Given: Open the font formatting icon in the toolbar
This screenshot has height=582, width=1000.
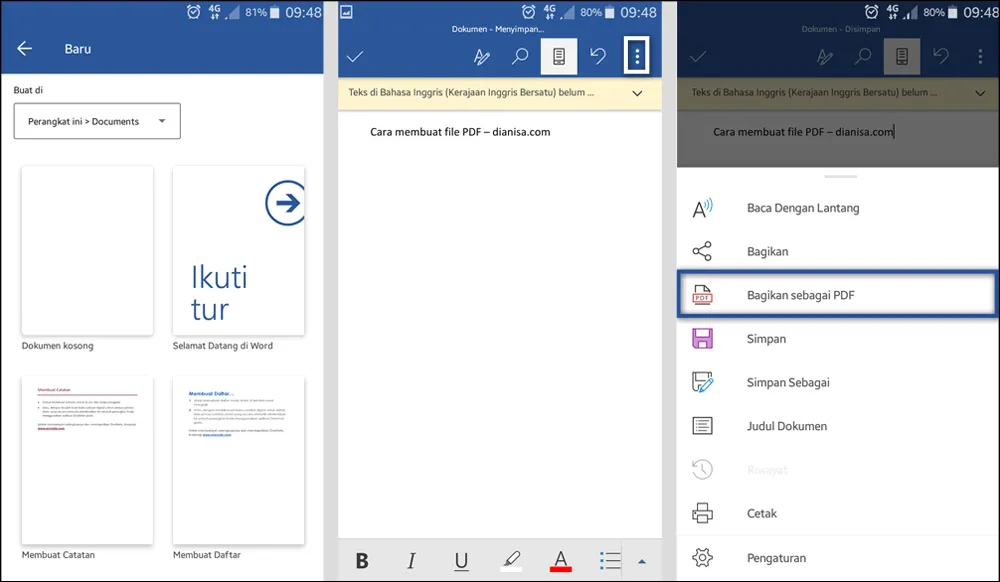Looking at the screenshot, I should pyautogui.click(x=481, y=56).
